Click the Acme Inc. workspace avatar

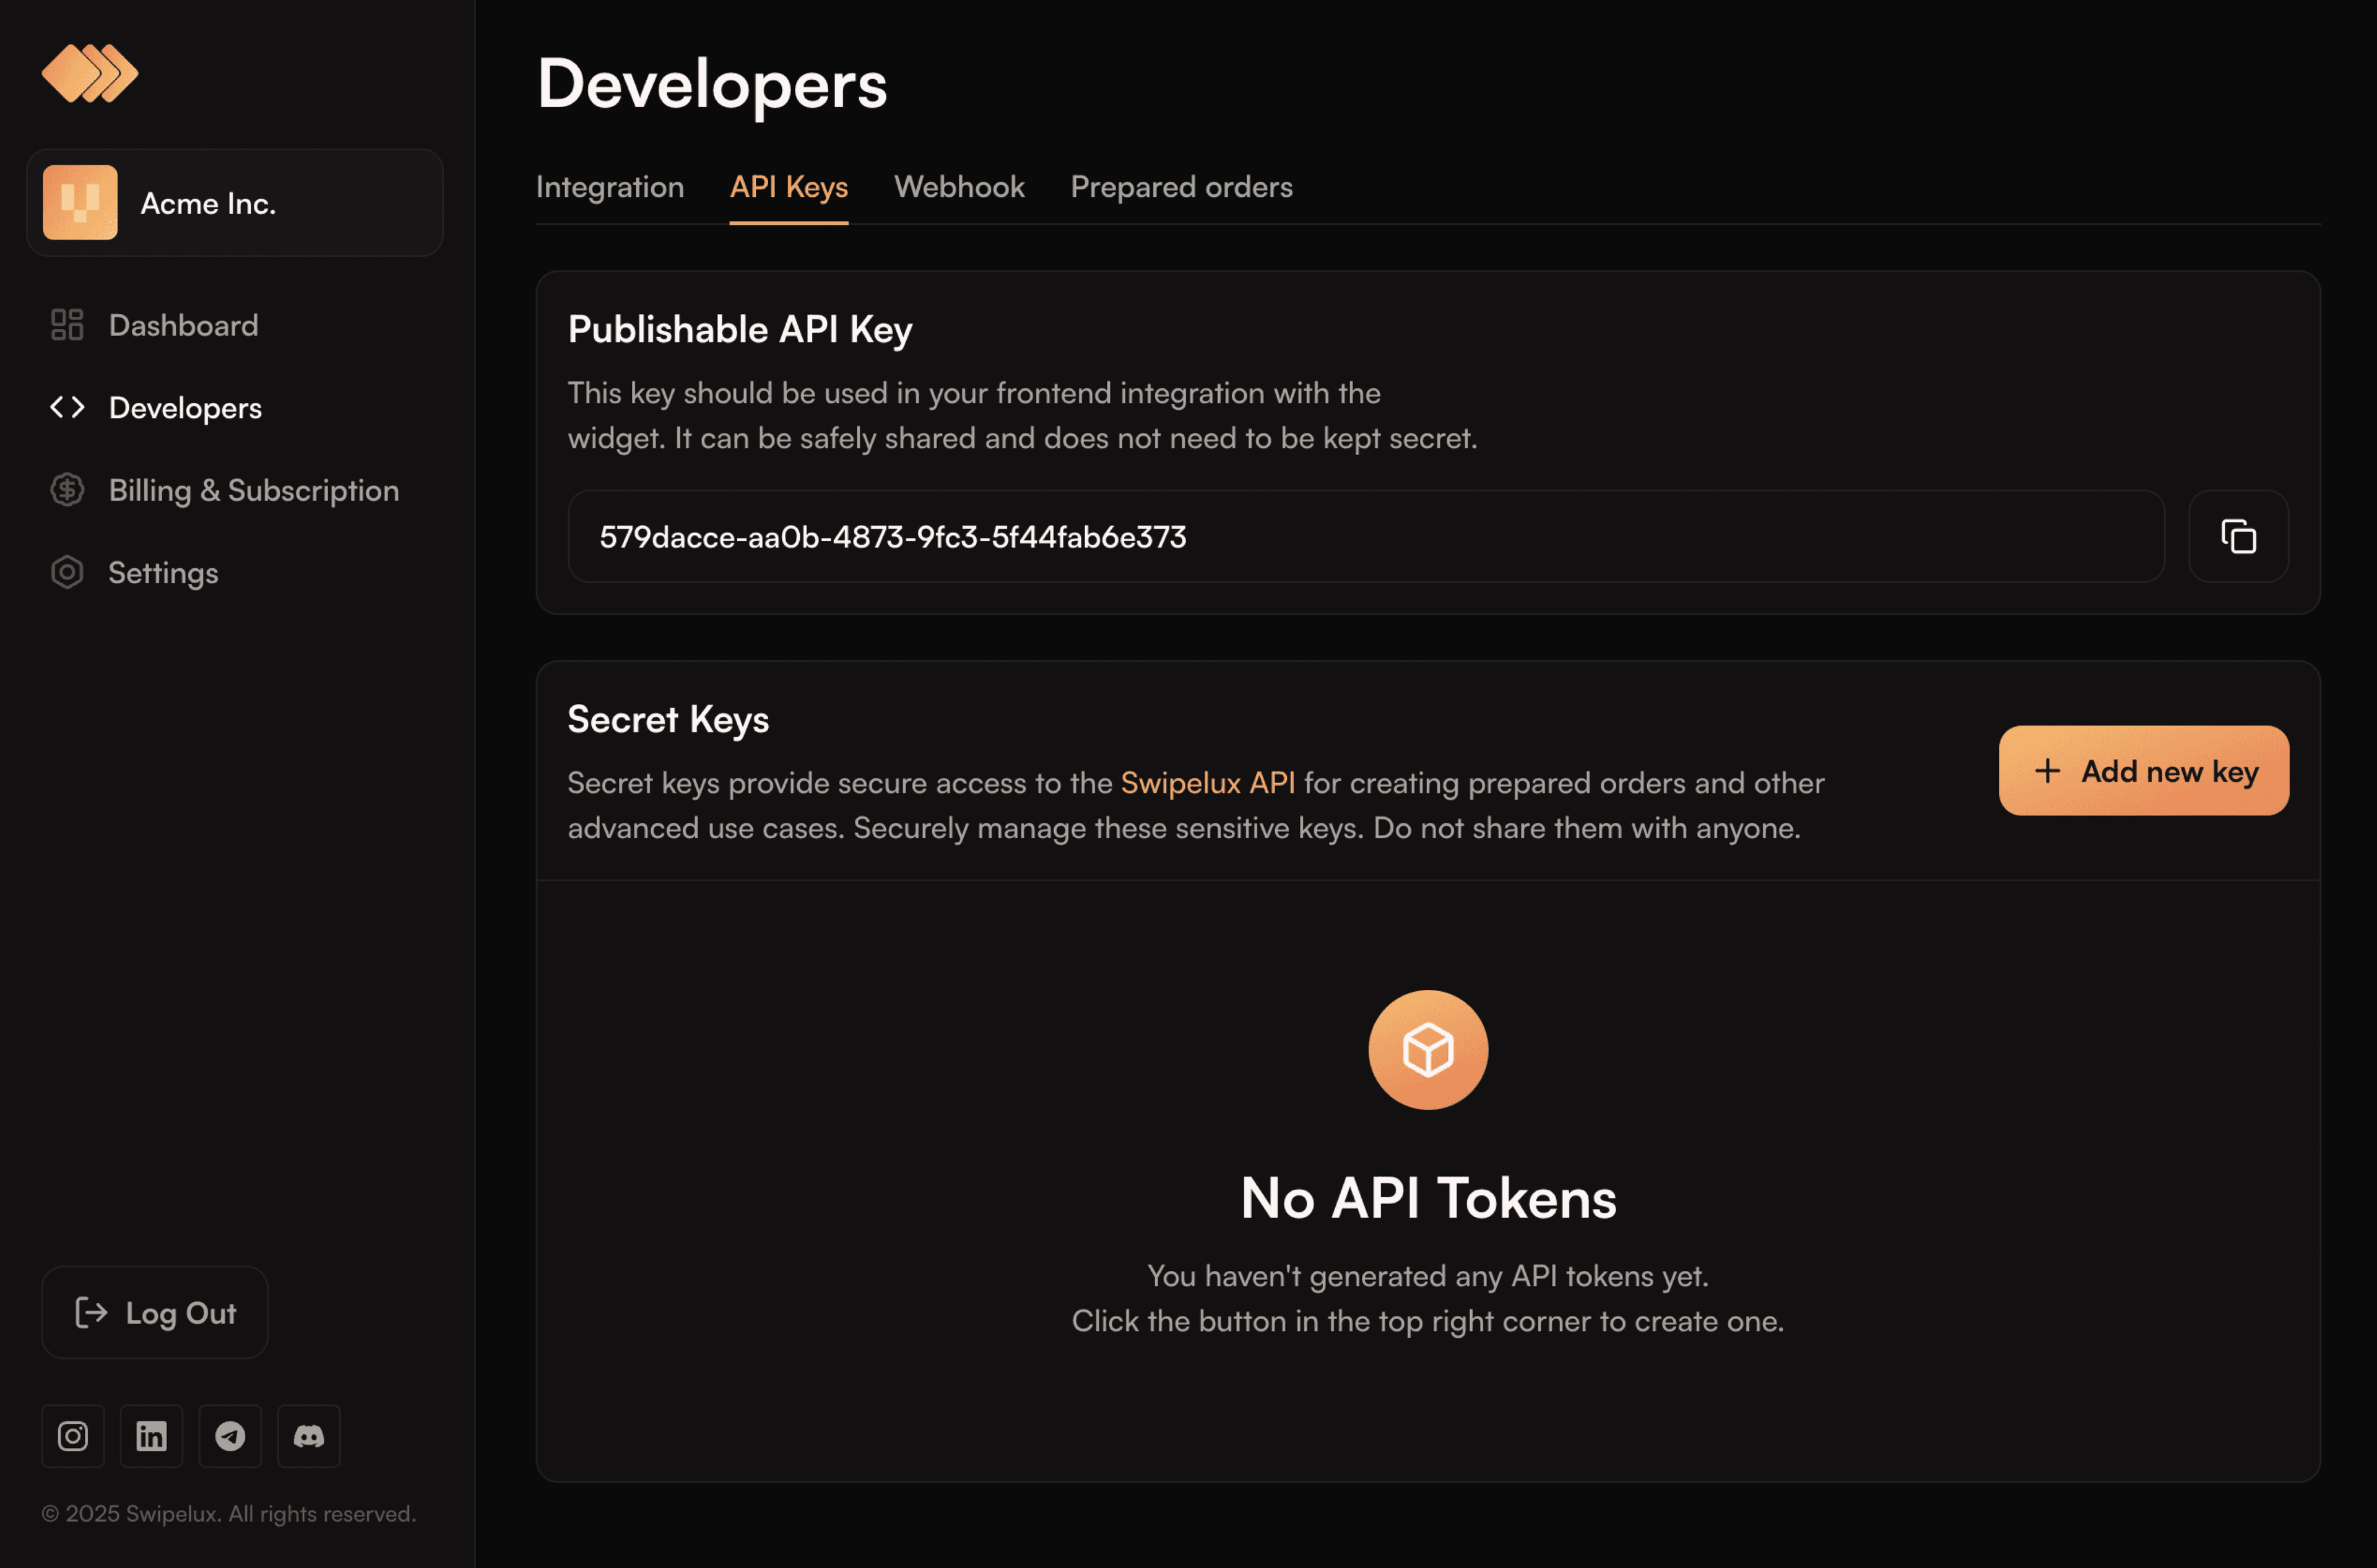click(82, 202)
